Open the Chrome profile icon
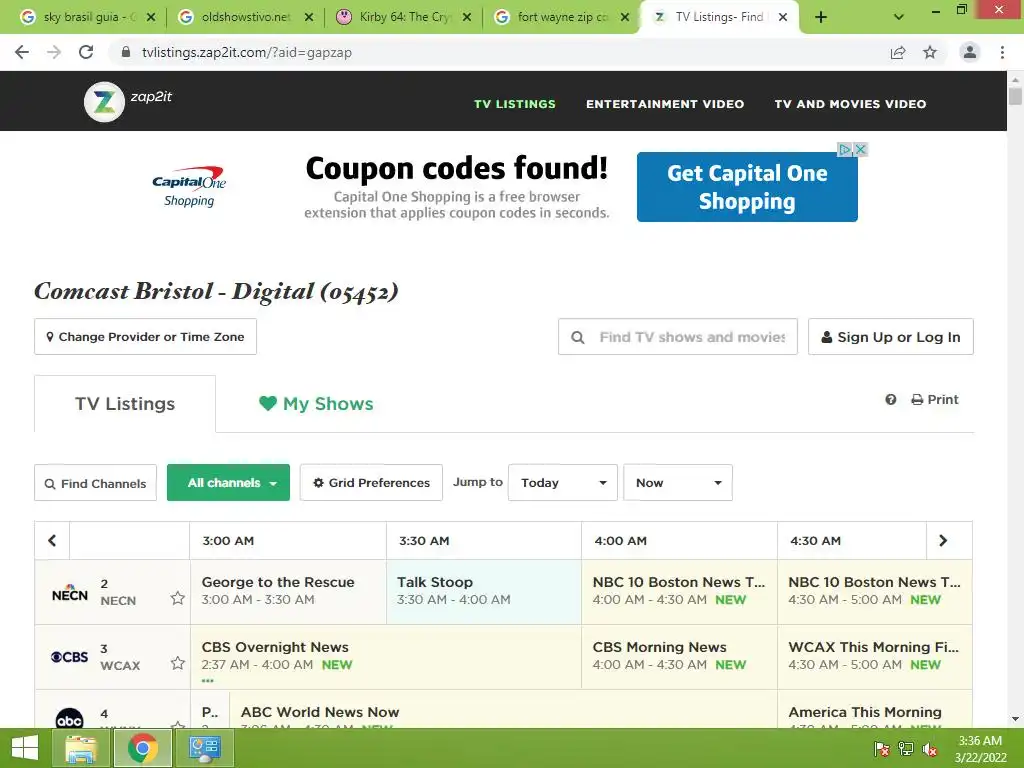Image resolution: width=1024 pixels, height=768 pixels. pyautogui.click(x=970, y=52)
